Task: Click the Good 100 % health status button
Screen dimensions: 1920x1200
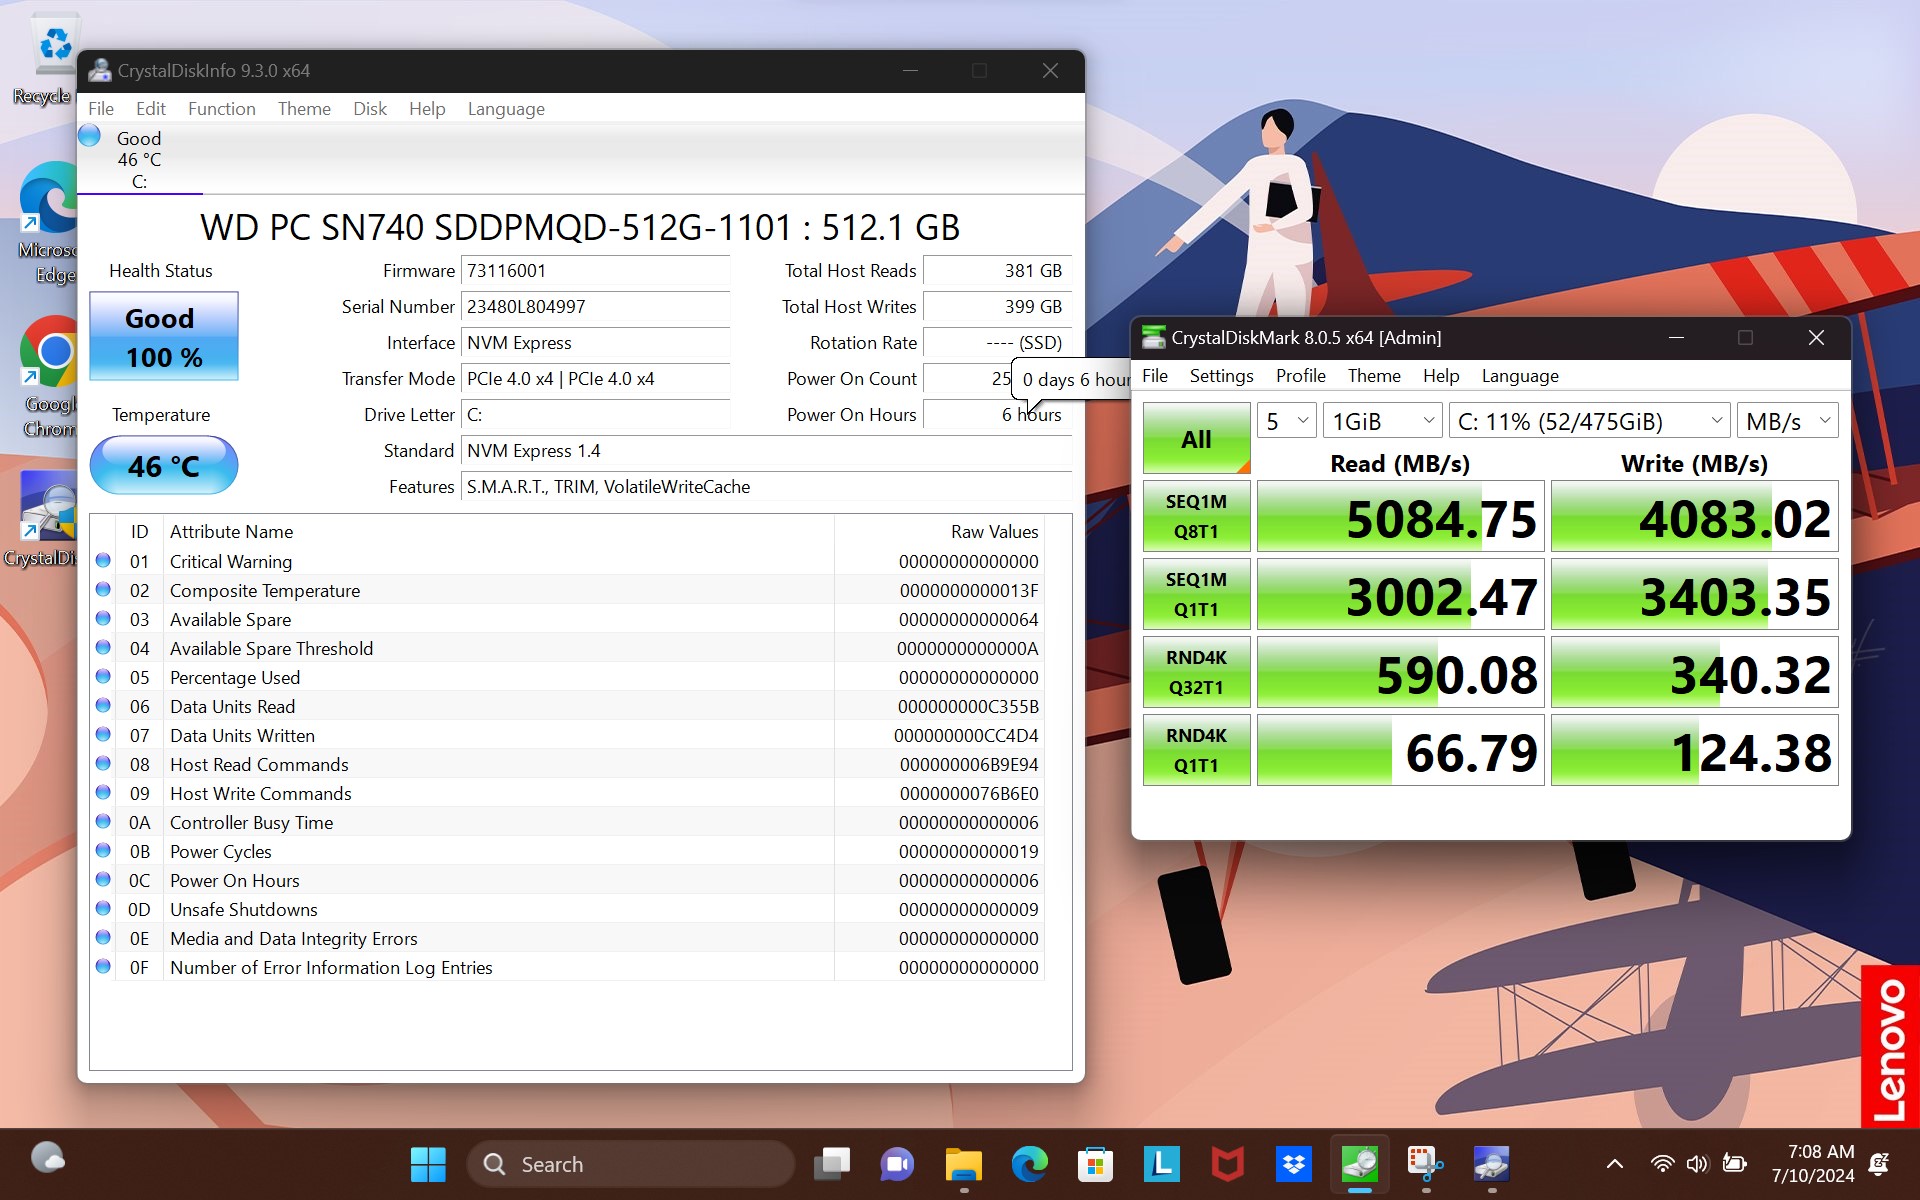Action: [164, 336]
